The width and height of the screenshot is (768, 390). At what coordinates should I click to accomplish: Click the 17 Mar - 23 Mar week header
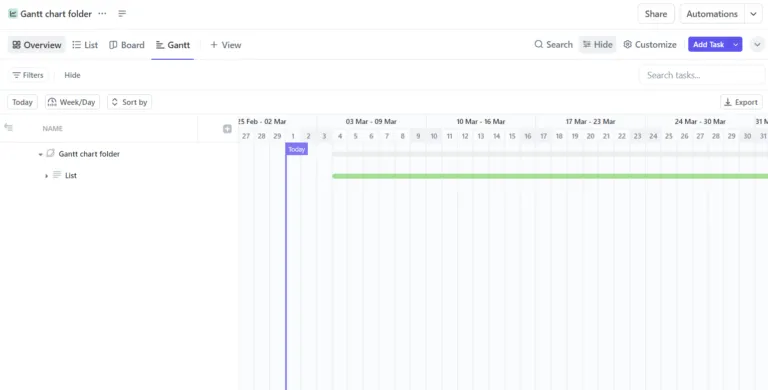tap(590, 122)
